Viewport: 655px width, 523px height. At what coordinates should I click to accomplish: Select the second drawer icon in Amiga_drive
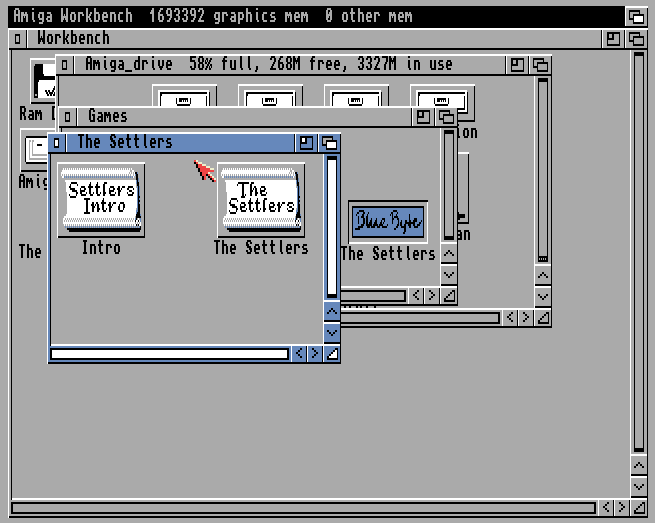tap(270, 96)
